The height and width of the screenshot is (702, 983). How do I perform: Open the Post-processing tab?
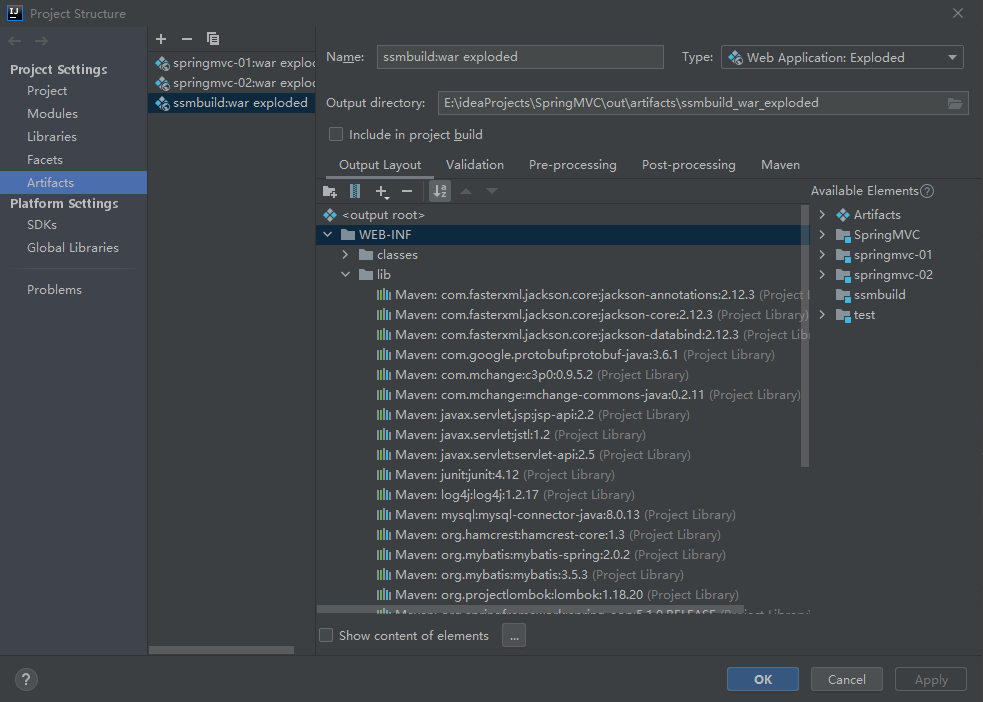[688, 165]
